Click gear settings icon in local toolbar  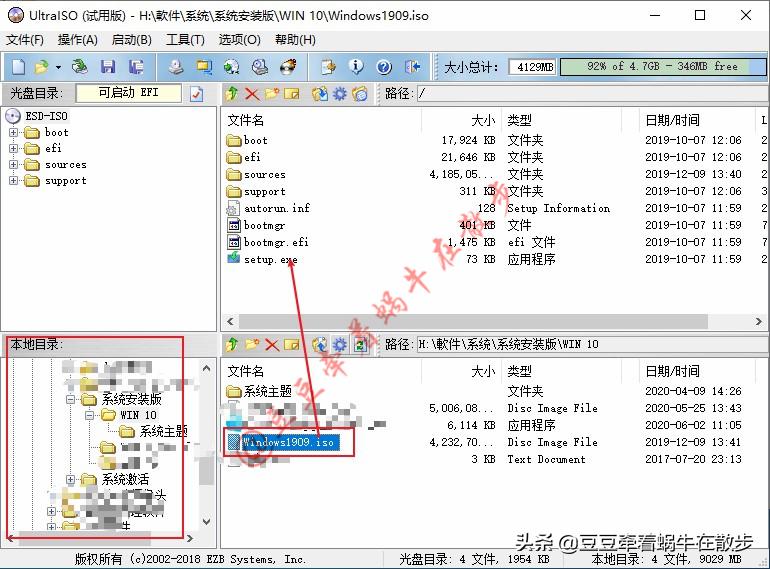[340, 345]
